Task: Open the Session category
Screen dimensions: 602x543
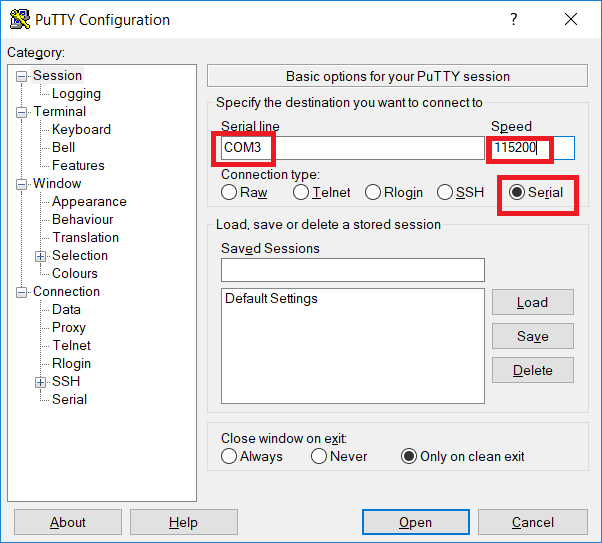Action: click(57, 76)
